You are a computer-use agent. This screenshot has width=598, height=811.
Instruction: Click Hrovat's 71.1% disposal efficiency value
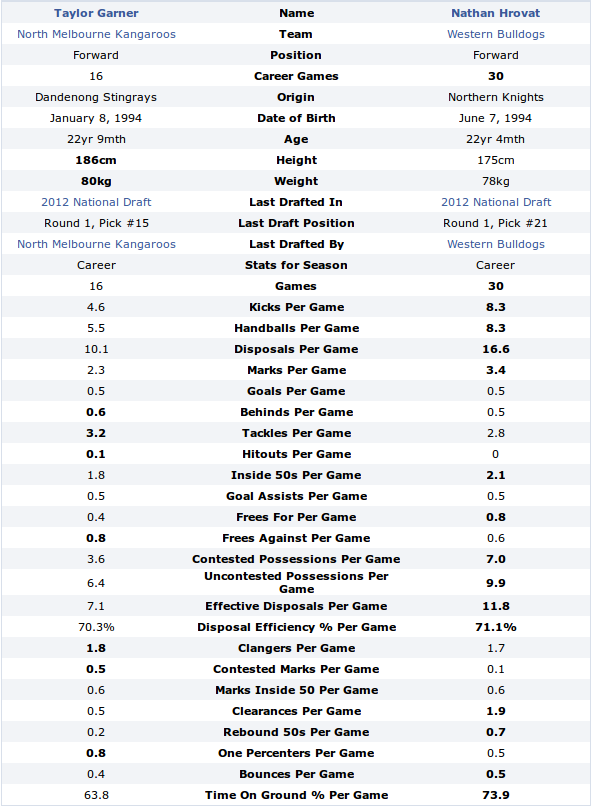click(496, 627)
